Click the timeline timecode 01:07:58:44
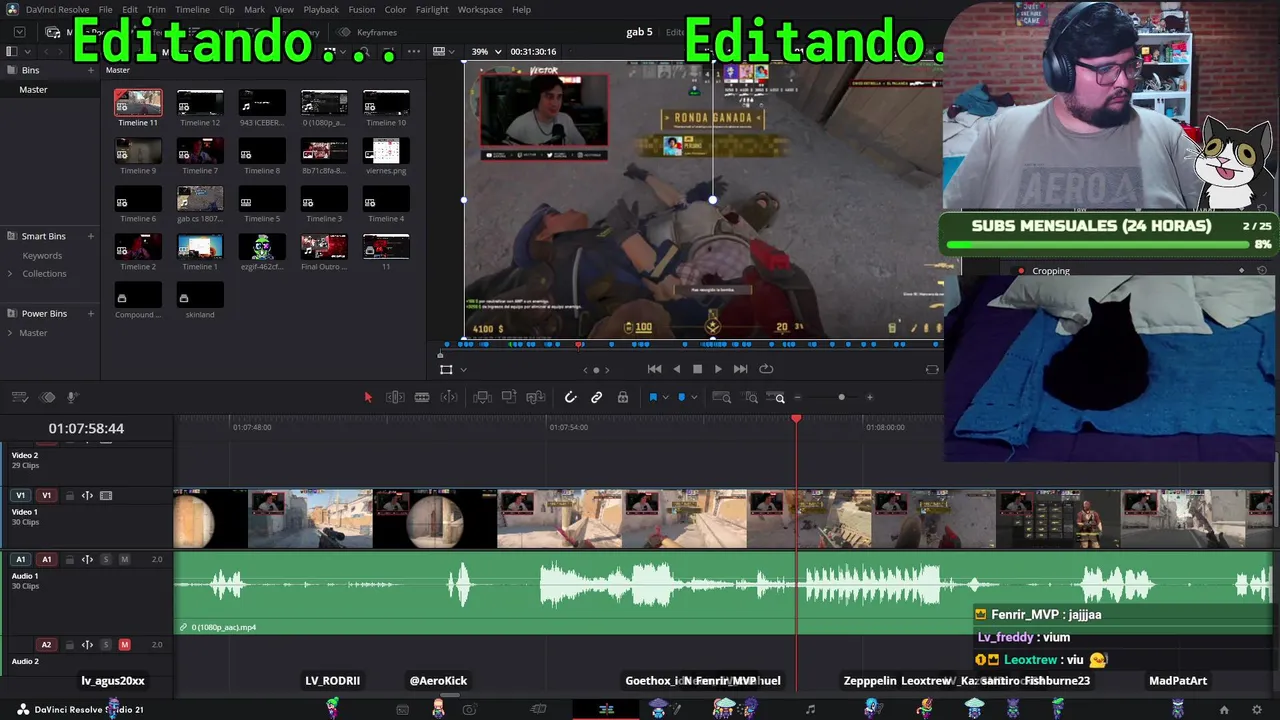 [86, 428]
